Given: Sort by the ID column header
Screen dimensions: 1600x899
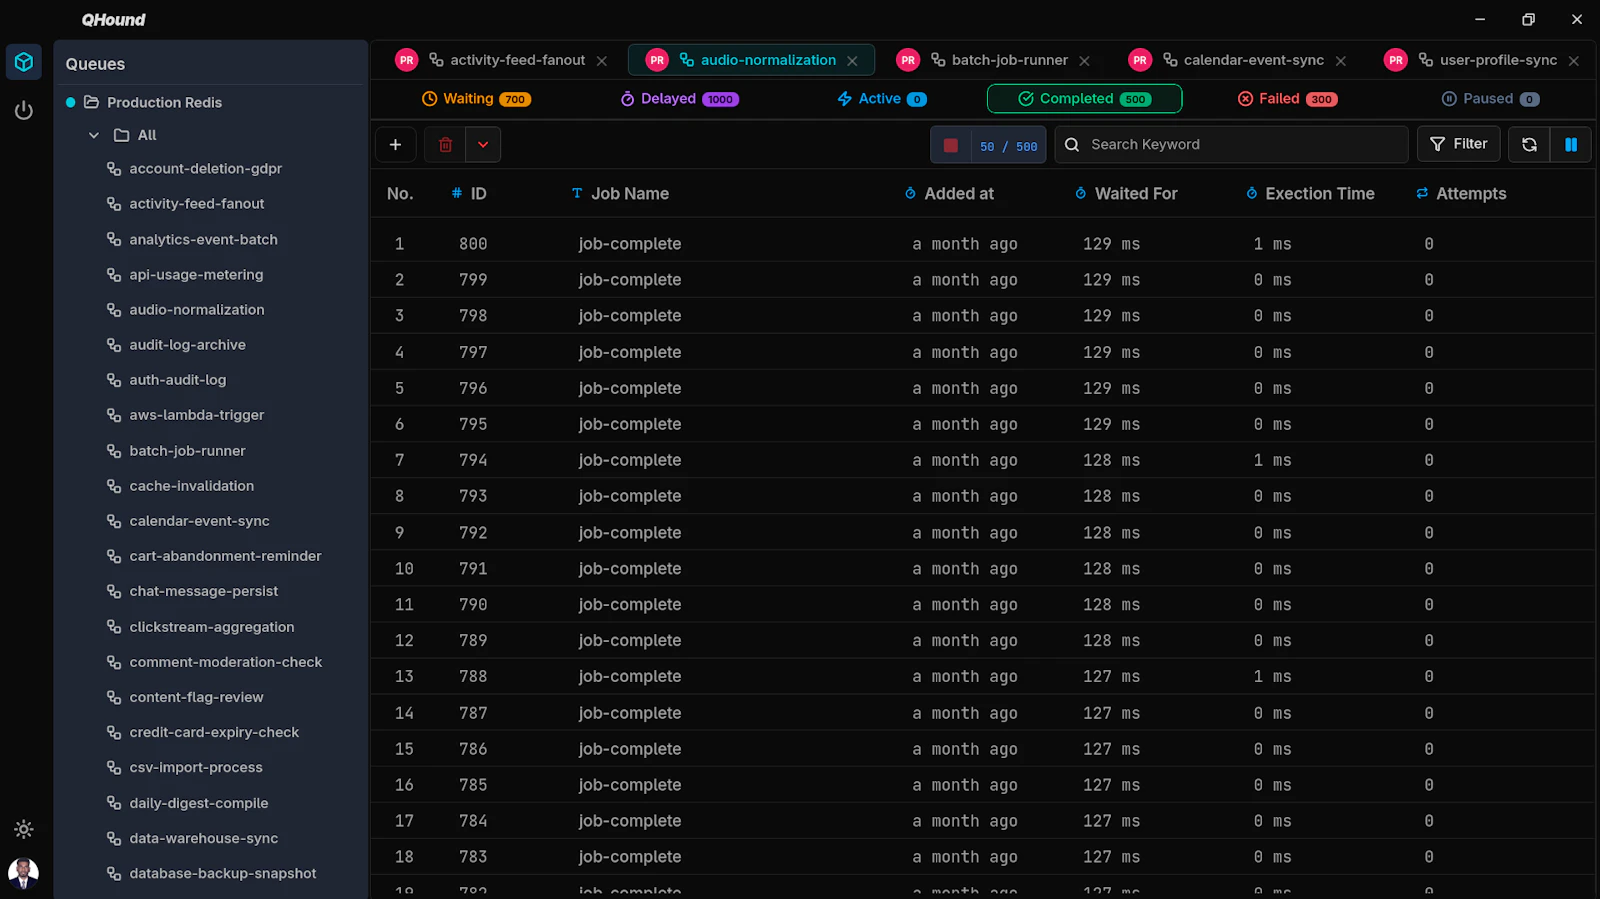Looking at the screenshot, I should click(469, 194).
